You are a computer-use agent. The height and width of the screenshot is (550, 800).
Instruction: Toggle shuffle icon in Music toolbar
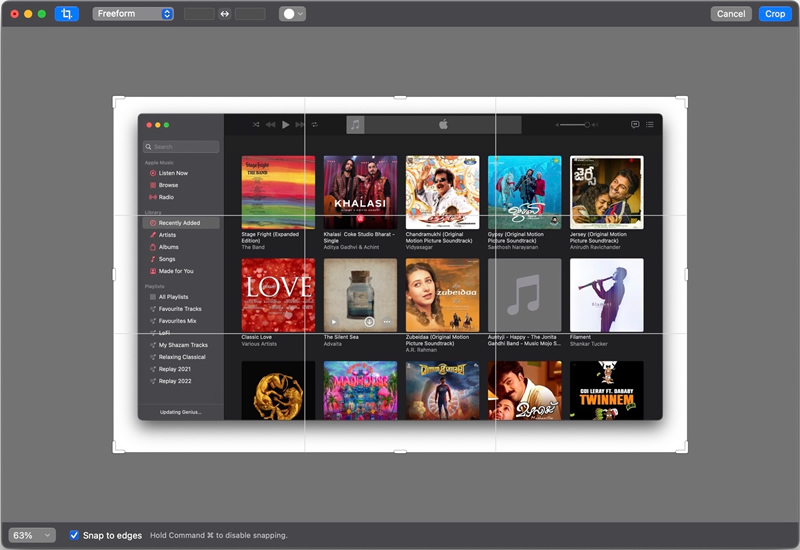pos(256,124)
